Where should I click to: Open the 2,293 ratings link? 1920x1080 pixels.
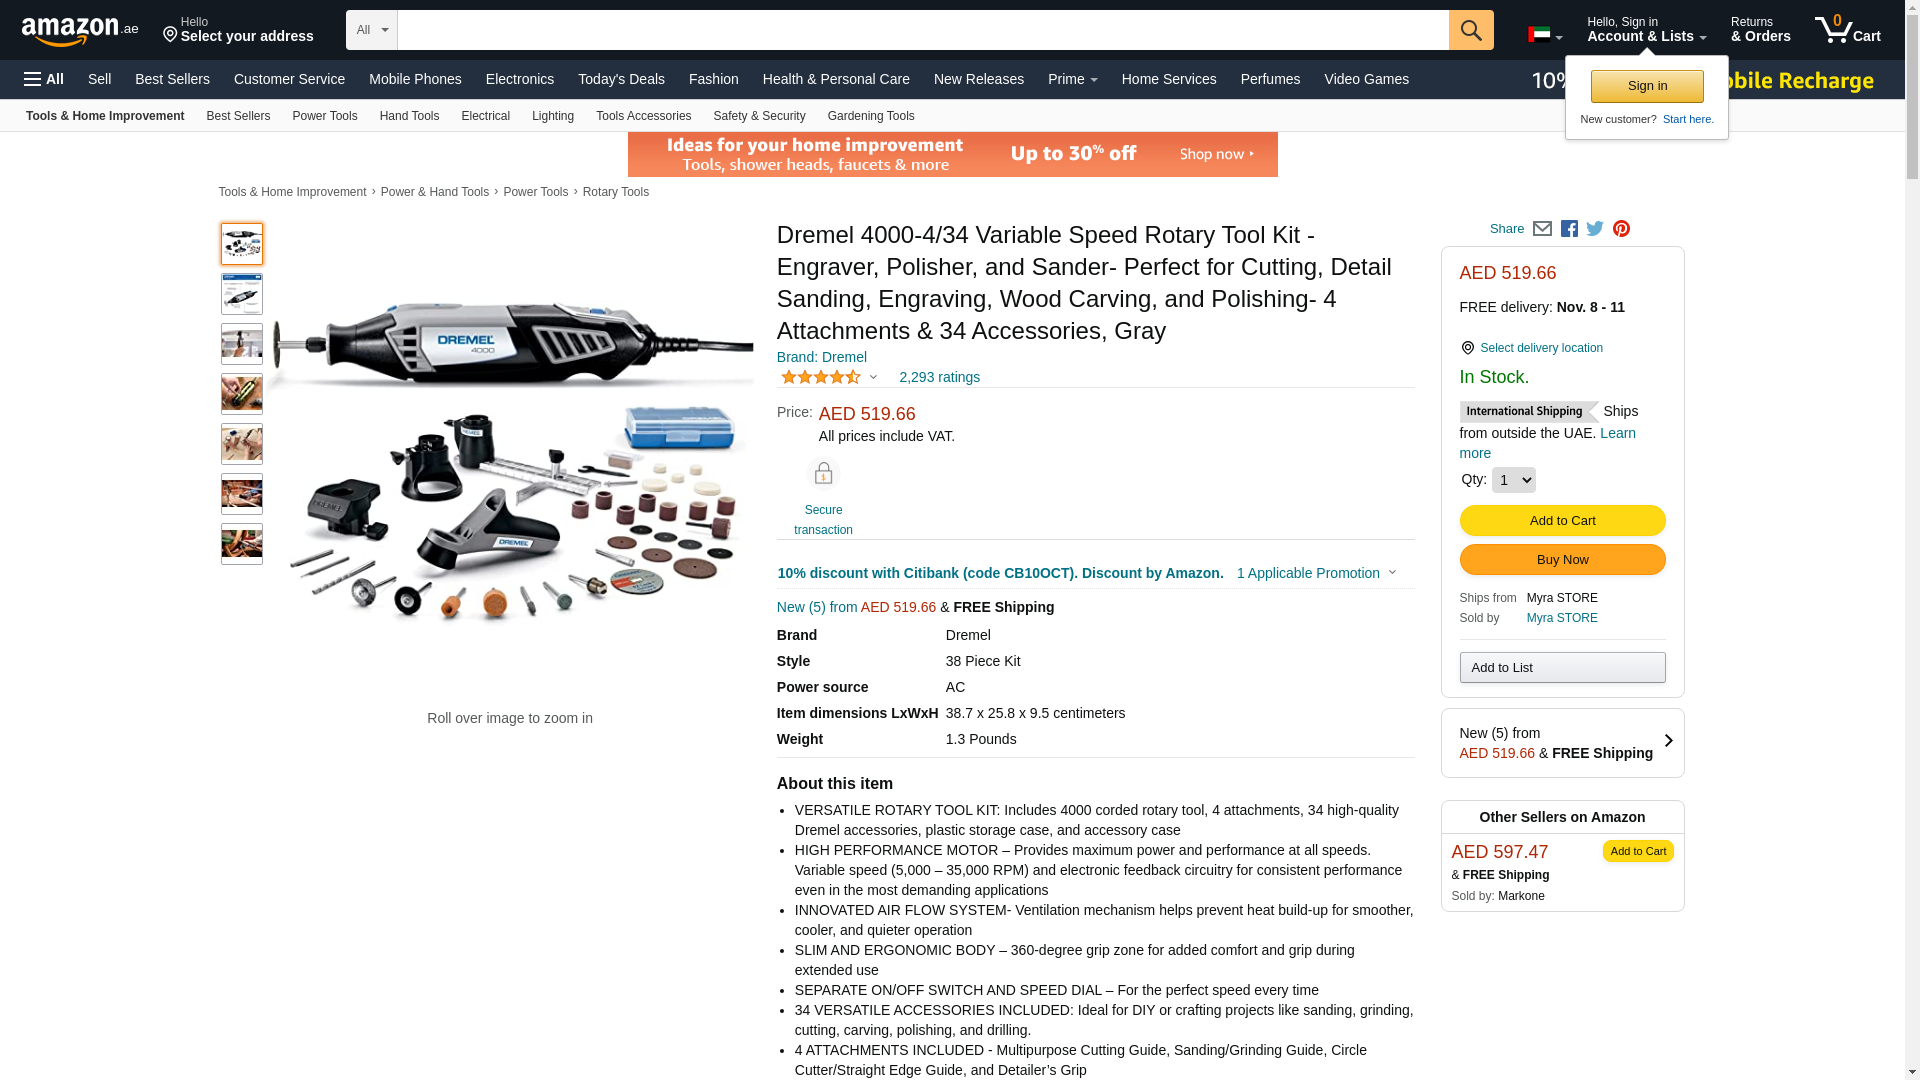pyautogui.click(x=939, y=377)
